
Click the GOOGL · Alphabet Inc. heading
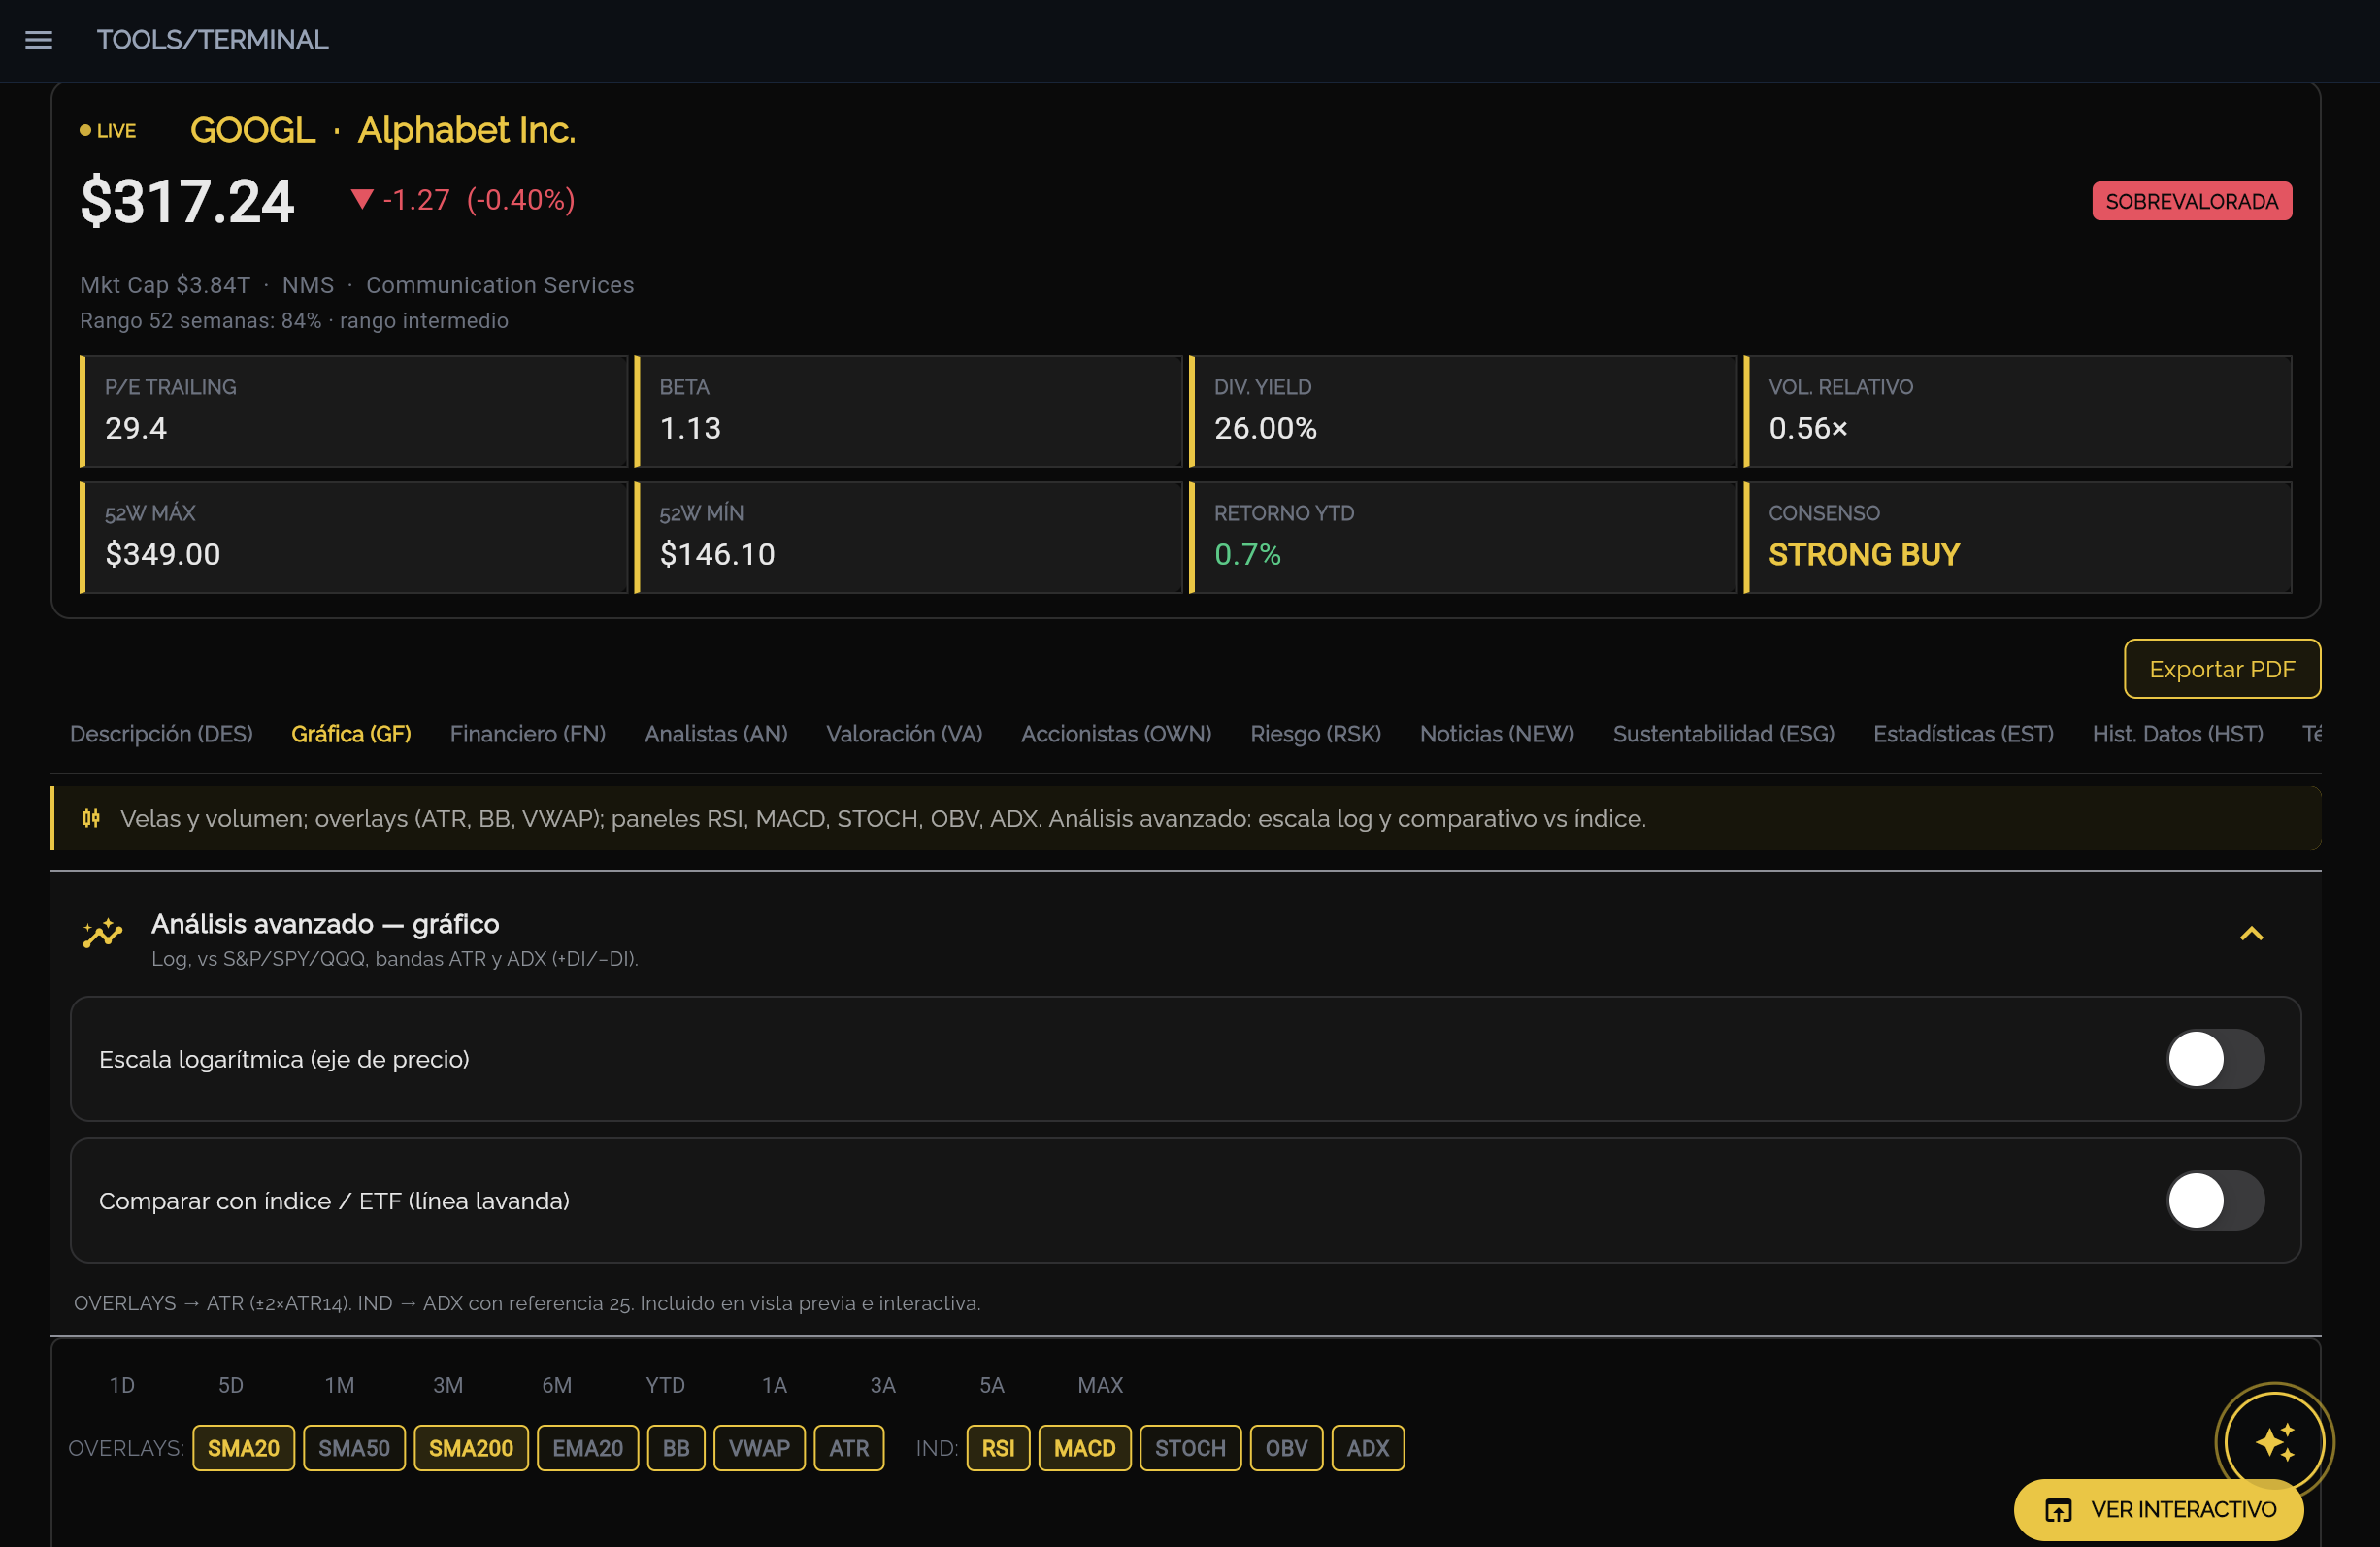(383, 130)
